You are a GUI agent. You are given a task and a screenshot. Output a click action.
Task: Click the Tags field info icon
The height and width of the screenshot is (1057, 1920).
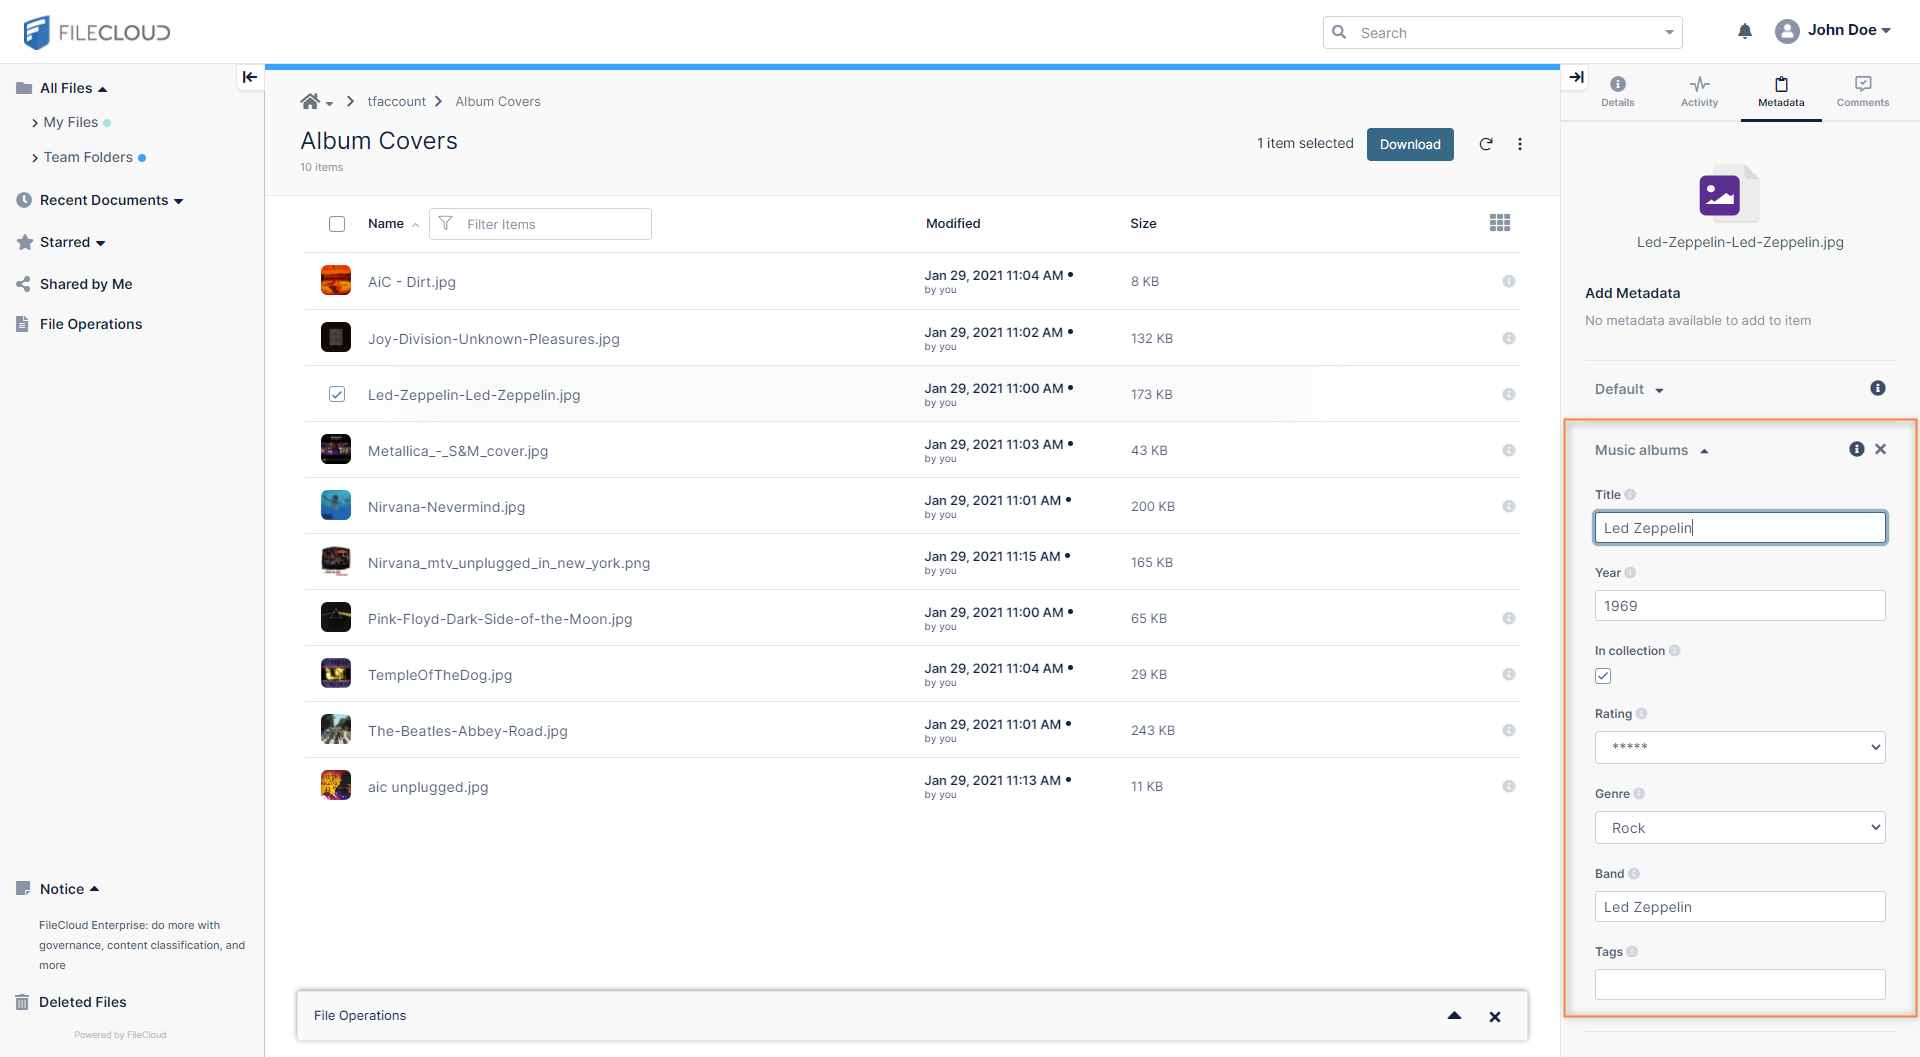(x=1632, y=952)
